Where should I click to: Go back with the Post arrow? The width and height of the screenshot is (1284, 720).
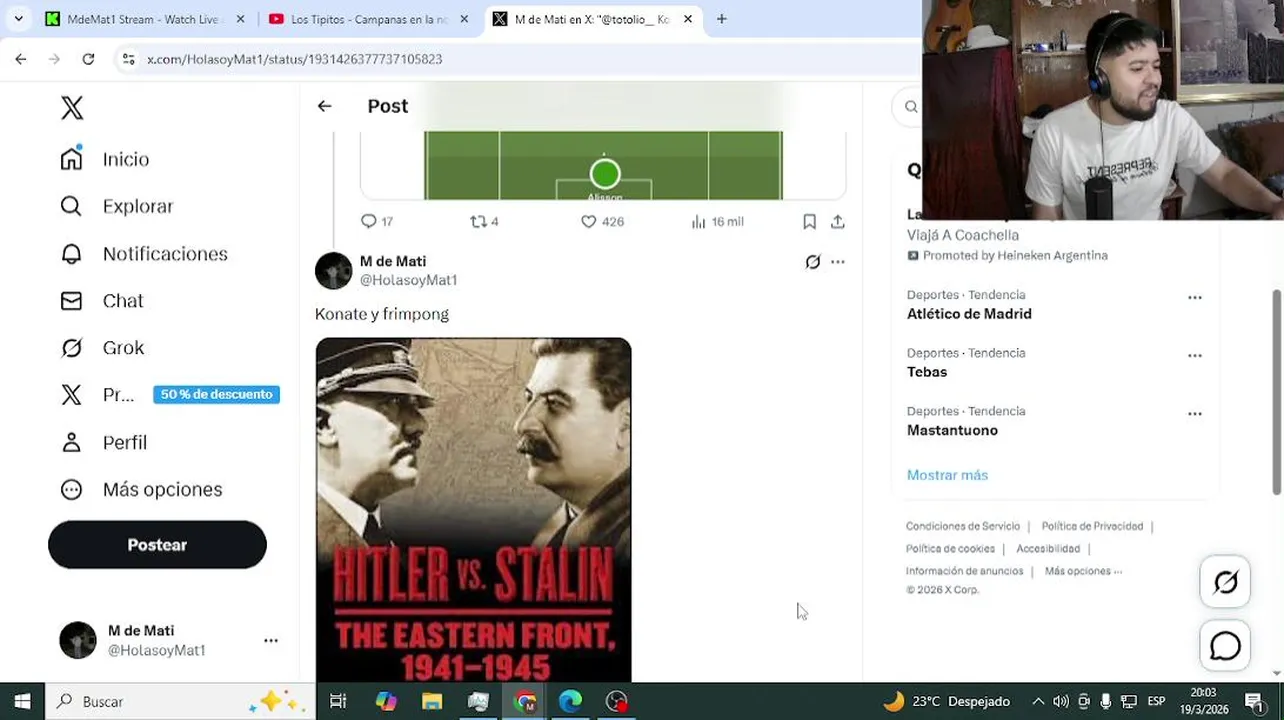click(324, 106)
